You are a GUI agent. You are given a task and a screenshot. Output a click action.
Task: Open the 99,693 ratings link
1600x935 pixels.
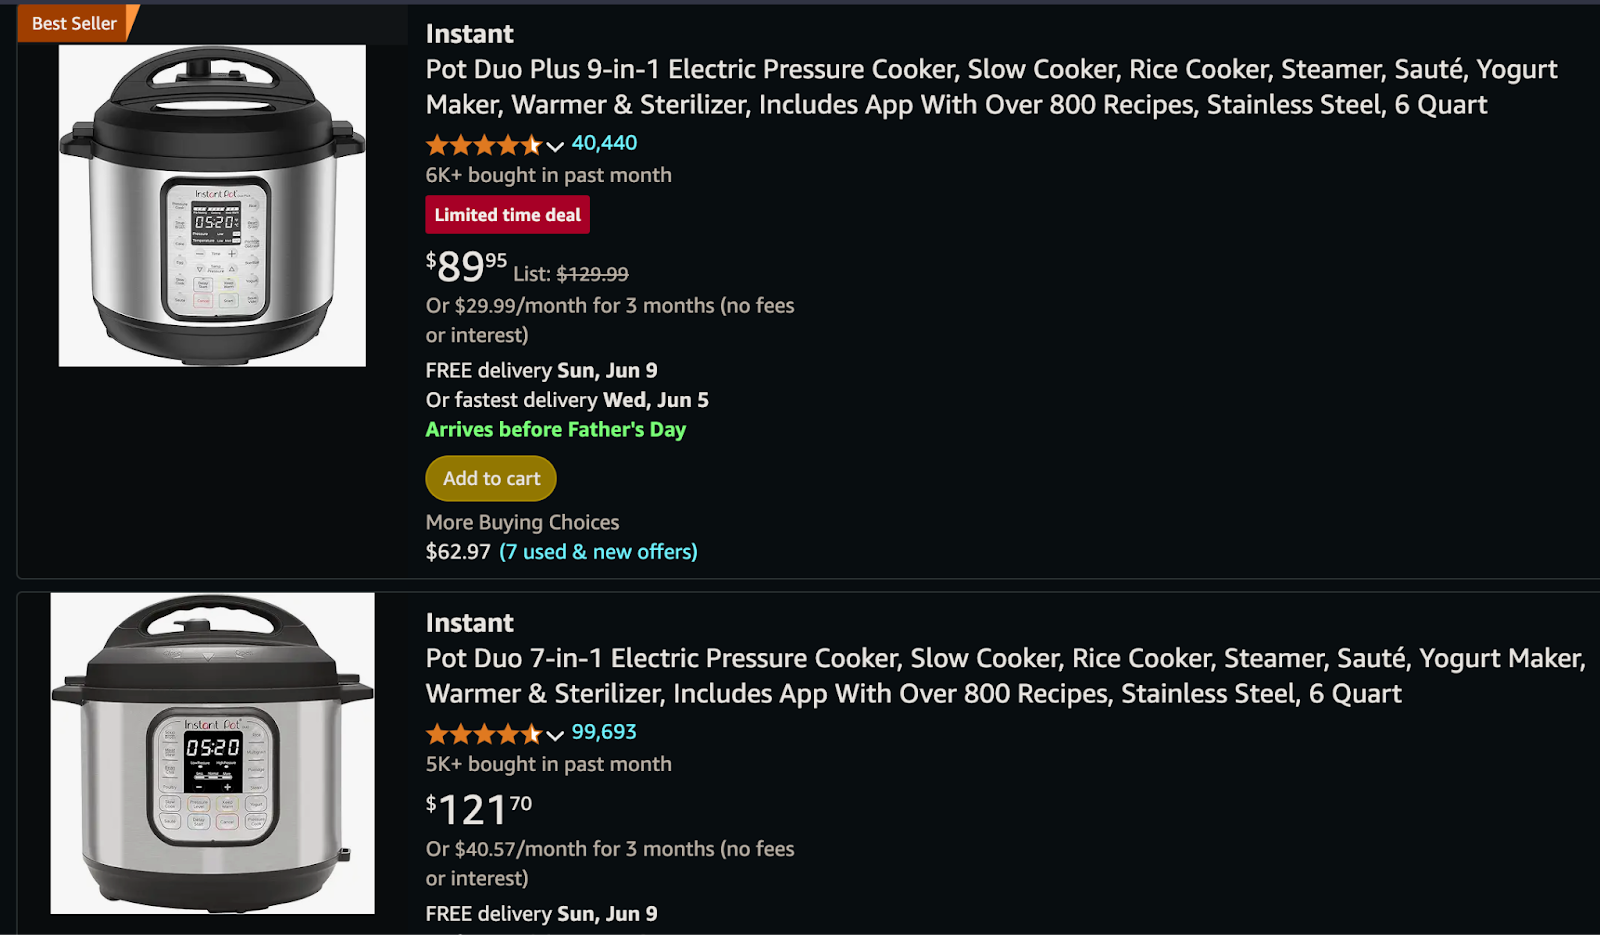pos(603,732)
